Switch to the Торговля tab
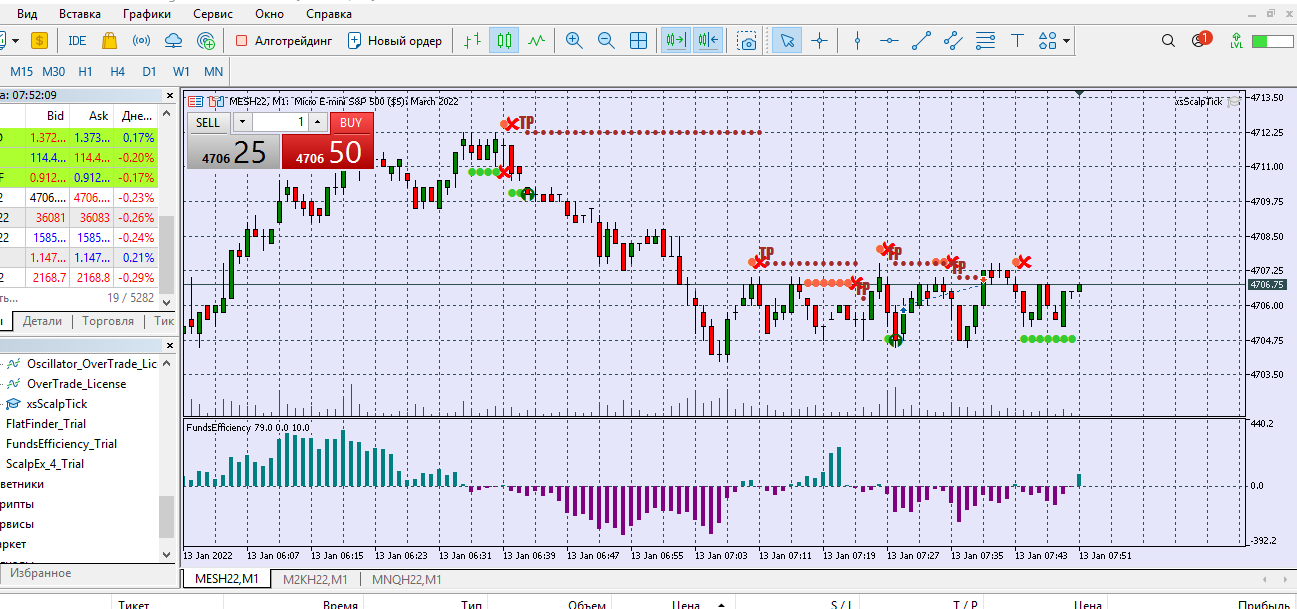Image resolution: width=1297 pixels, height=609 pixels. click(108, 321)
